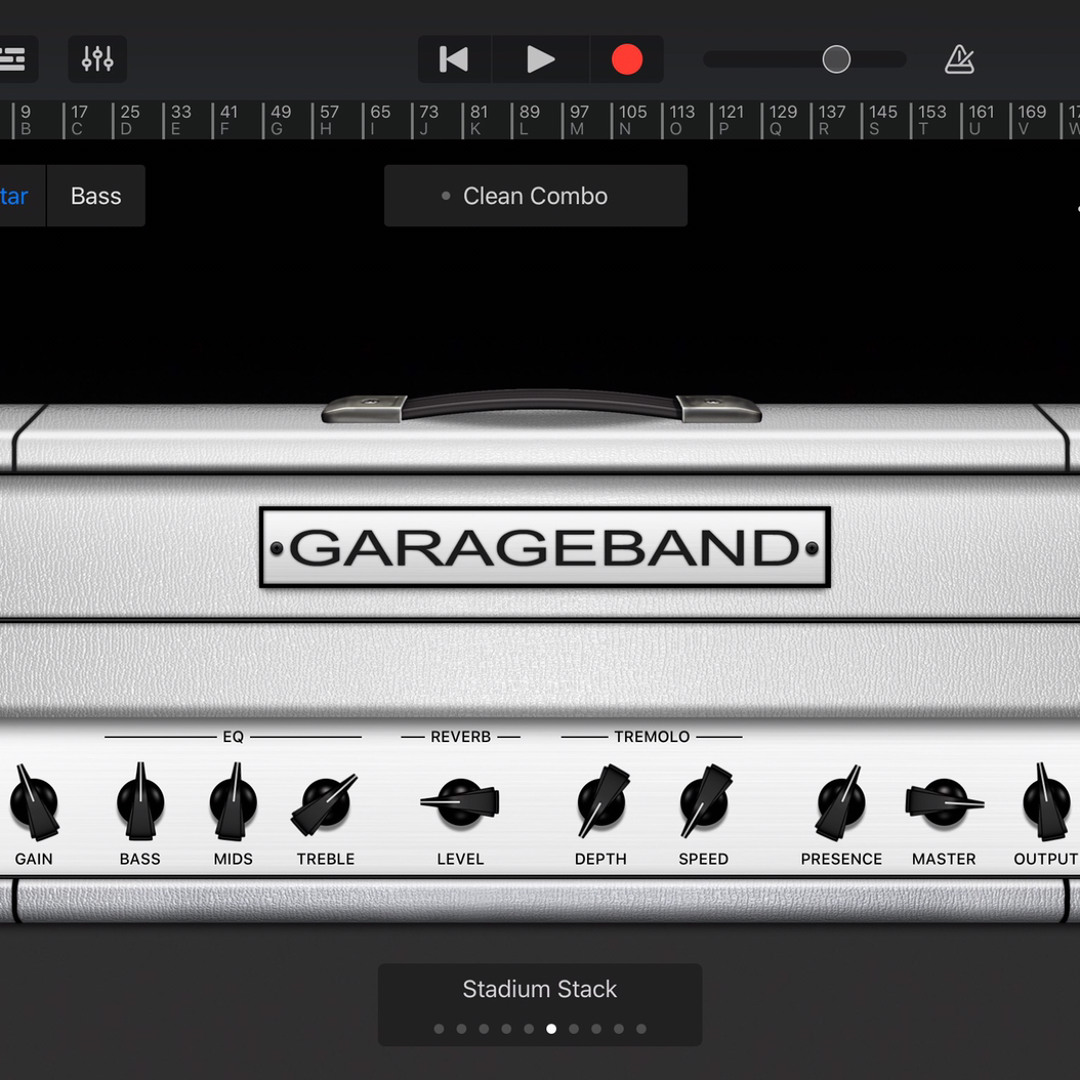Click the EQ TREBLE knob

(x=326, y=803)
